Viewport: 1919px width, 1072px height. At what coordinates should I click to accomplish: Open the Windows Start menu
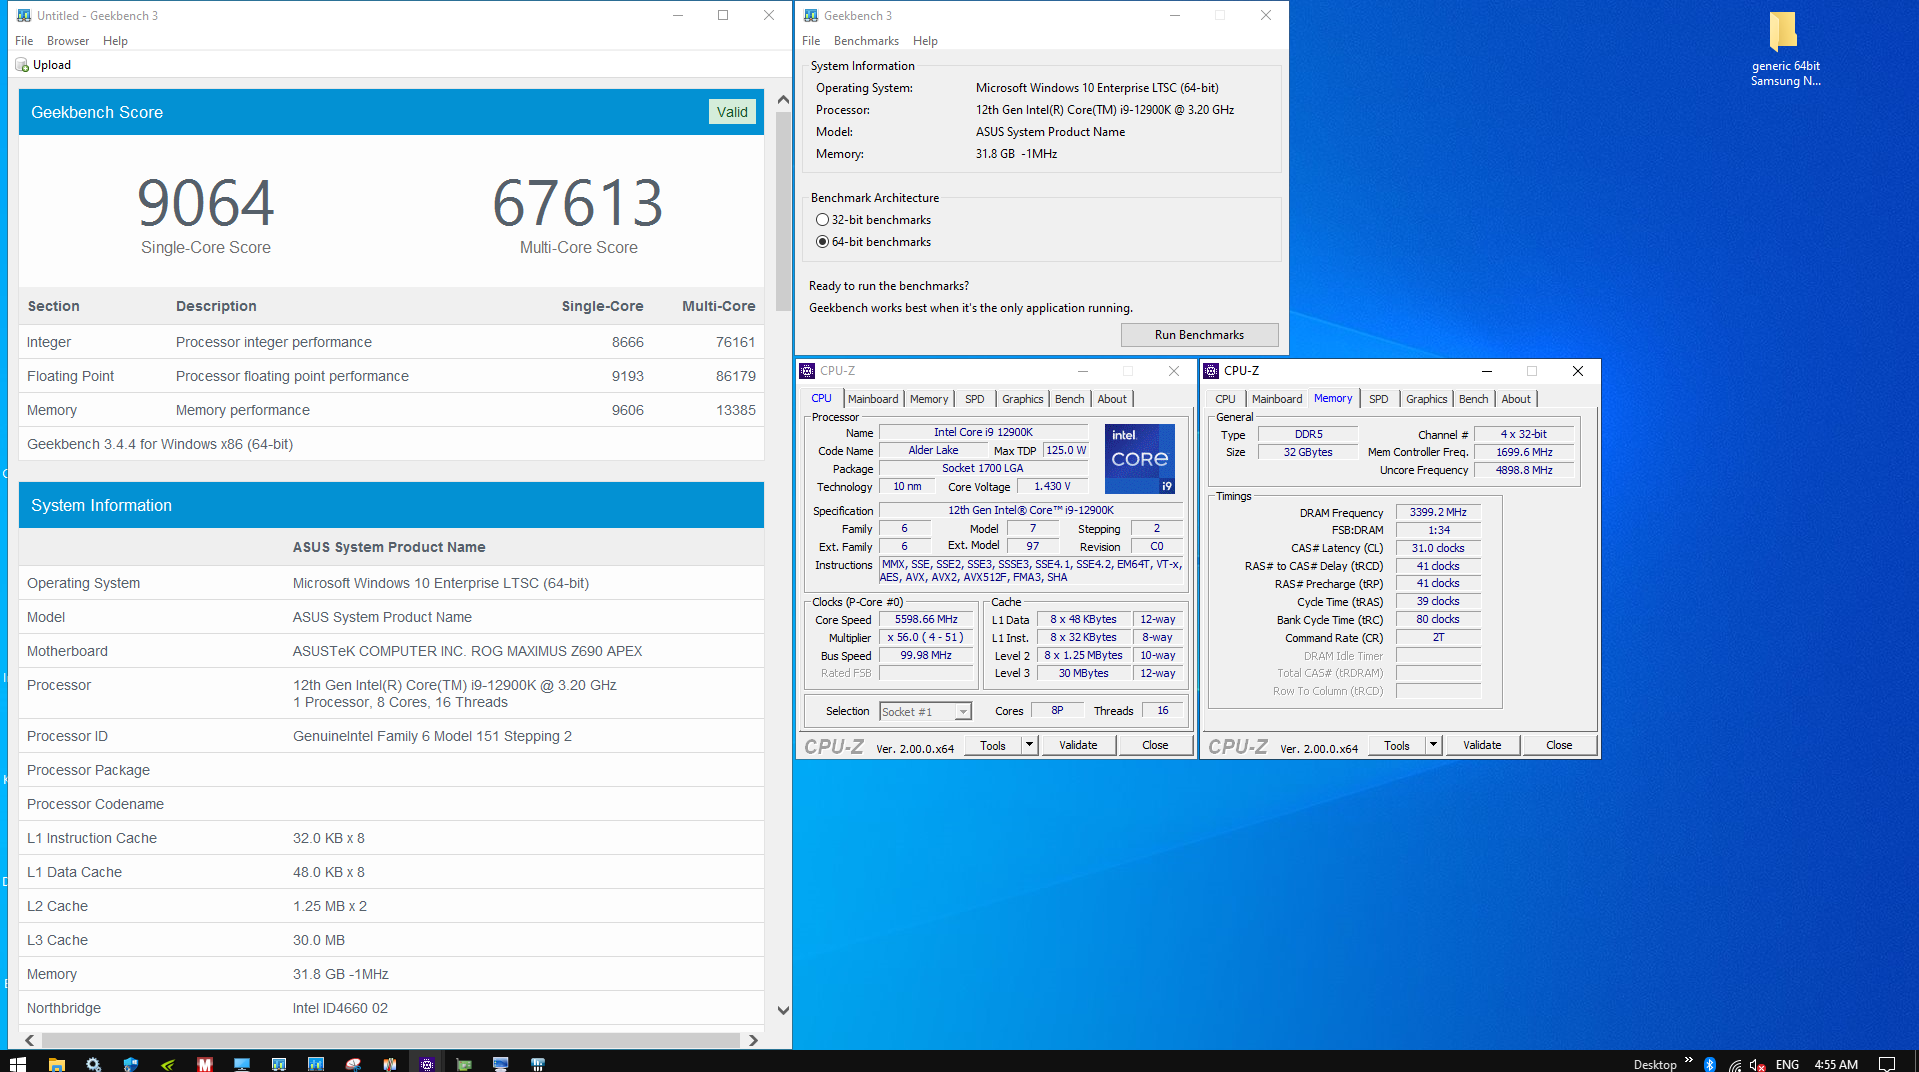coord(17,1064)
